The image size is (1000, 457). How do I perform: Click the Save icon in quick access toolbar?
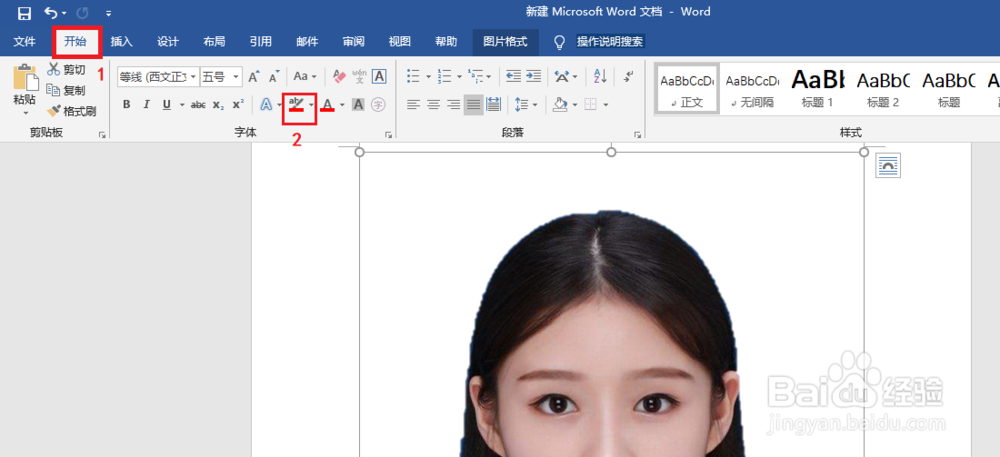24,13
